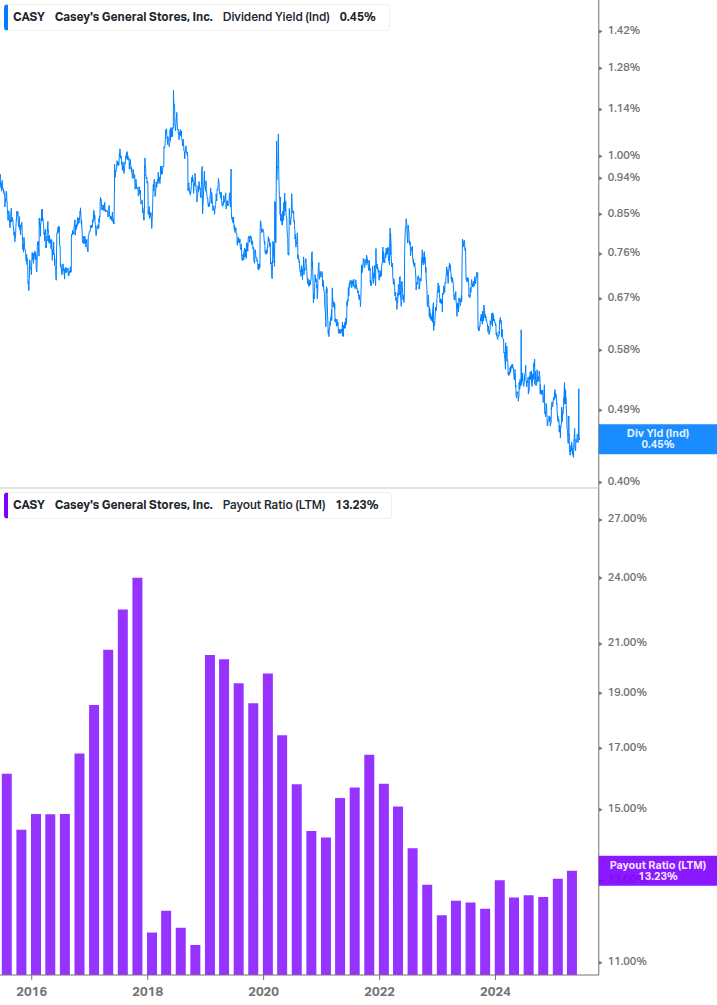Click the 2020 label on time axis
The width and height of the screenshot is (717, 1005).
pyautogui.click(x=263, y=992)
